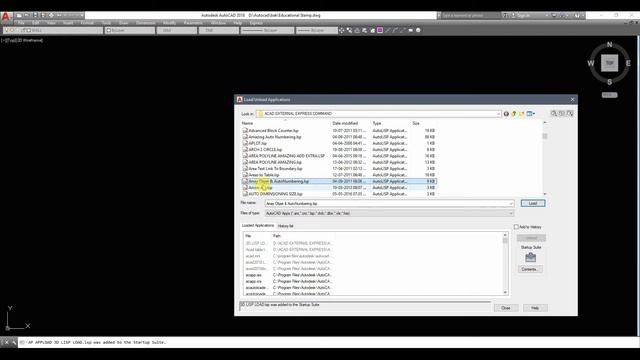The height and width of the screenshot is (360, 640).
Task: Click the magnifier find icon in dialog toolbar
Action: coord(553,113)
